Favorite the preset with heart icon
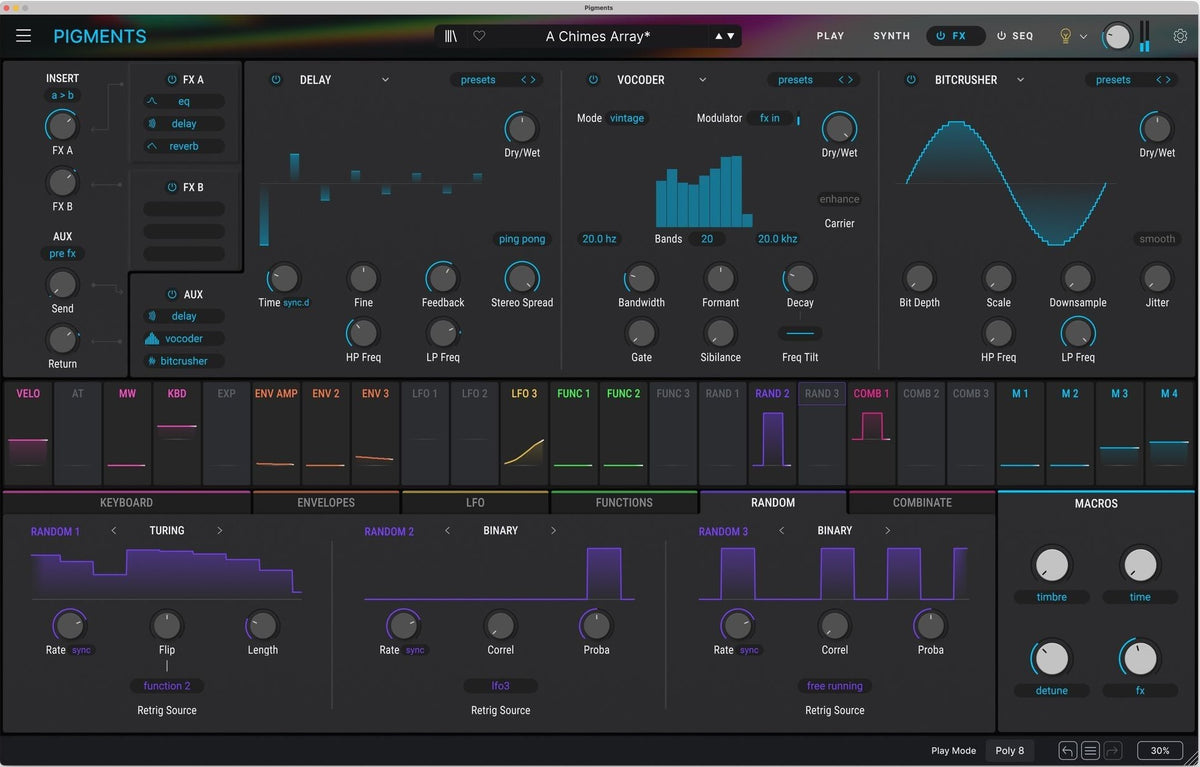 pos(479,36)
